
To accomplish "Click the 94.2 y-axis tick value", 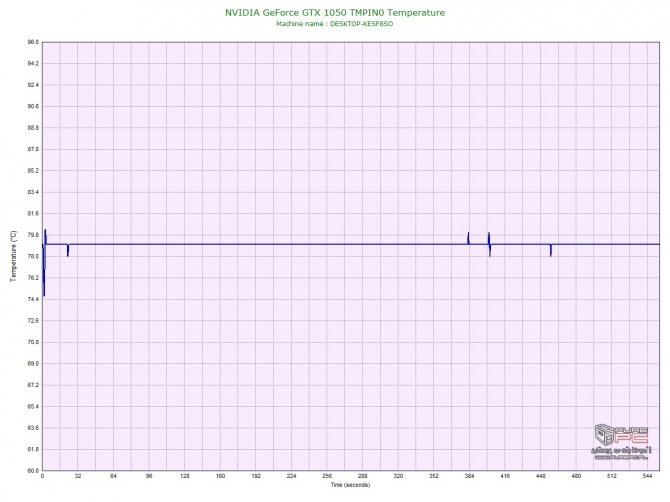I will click(x=33, y=64).
